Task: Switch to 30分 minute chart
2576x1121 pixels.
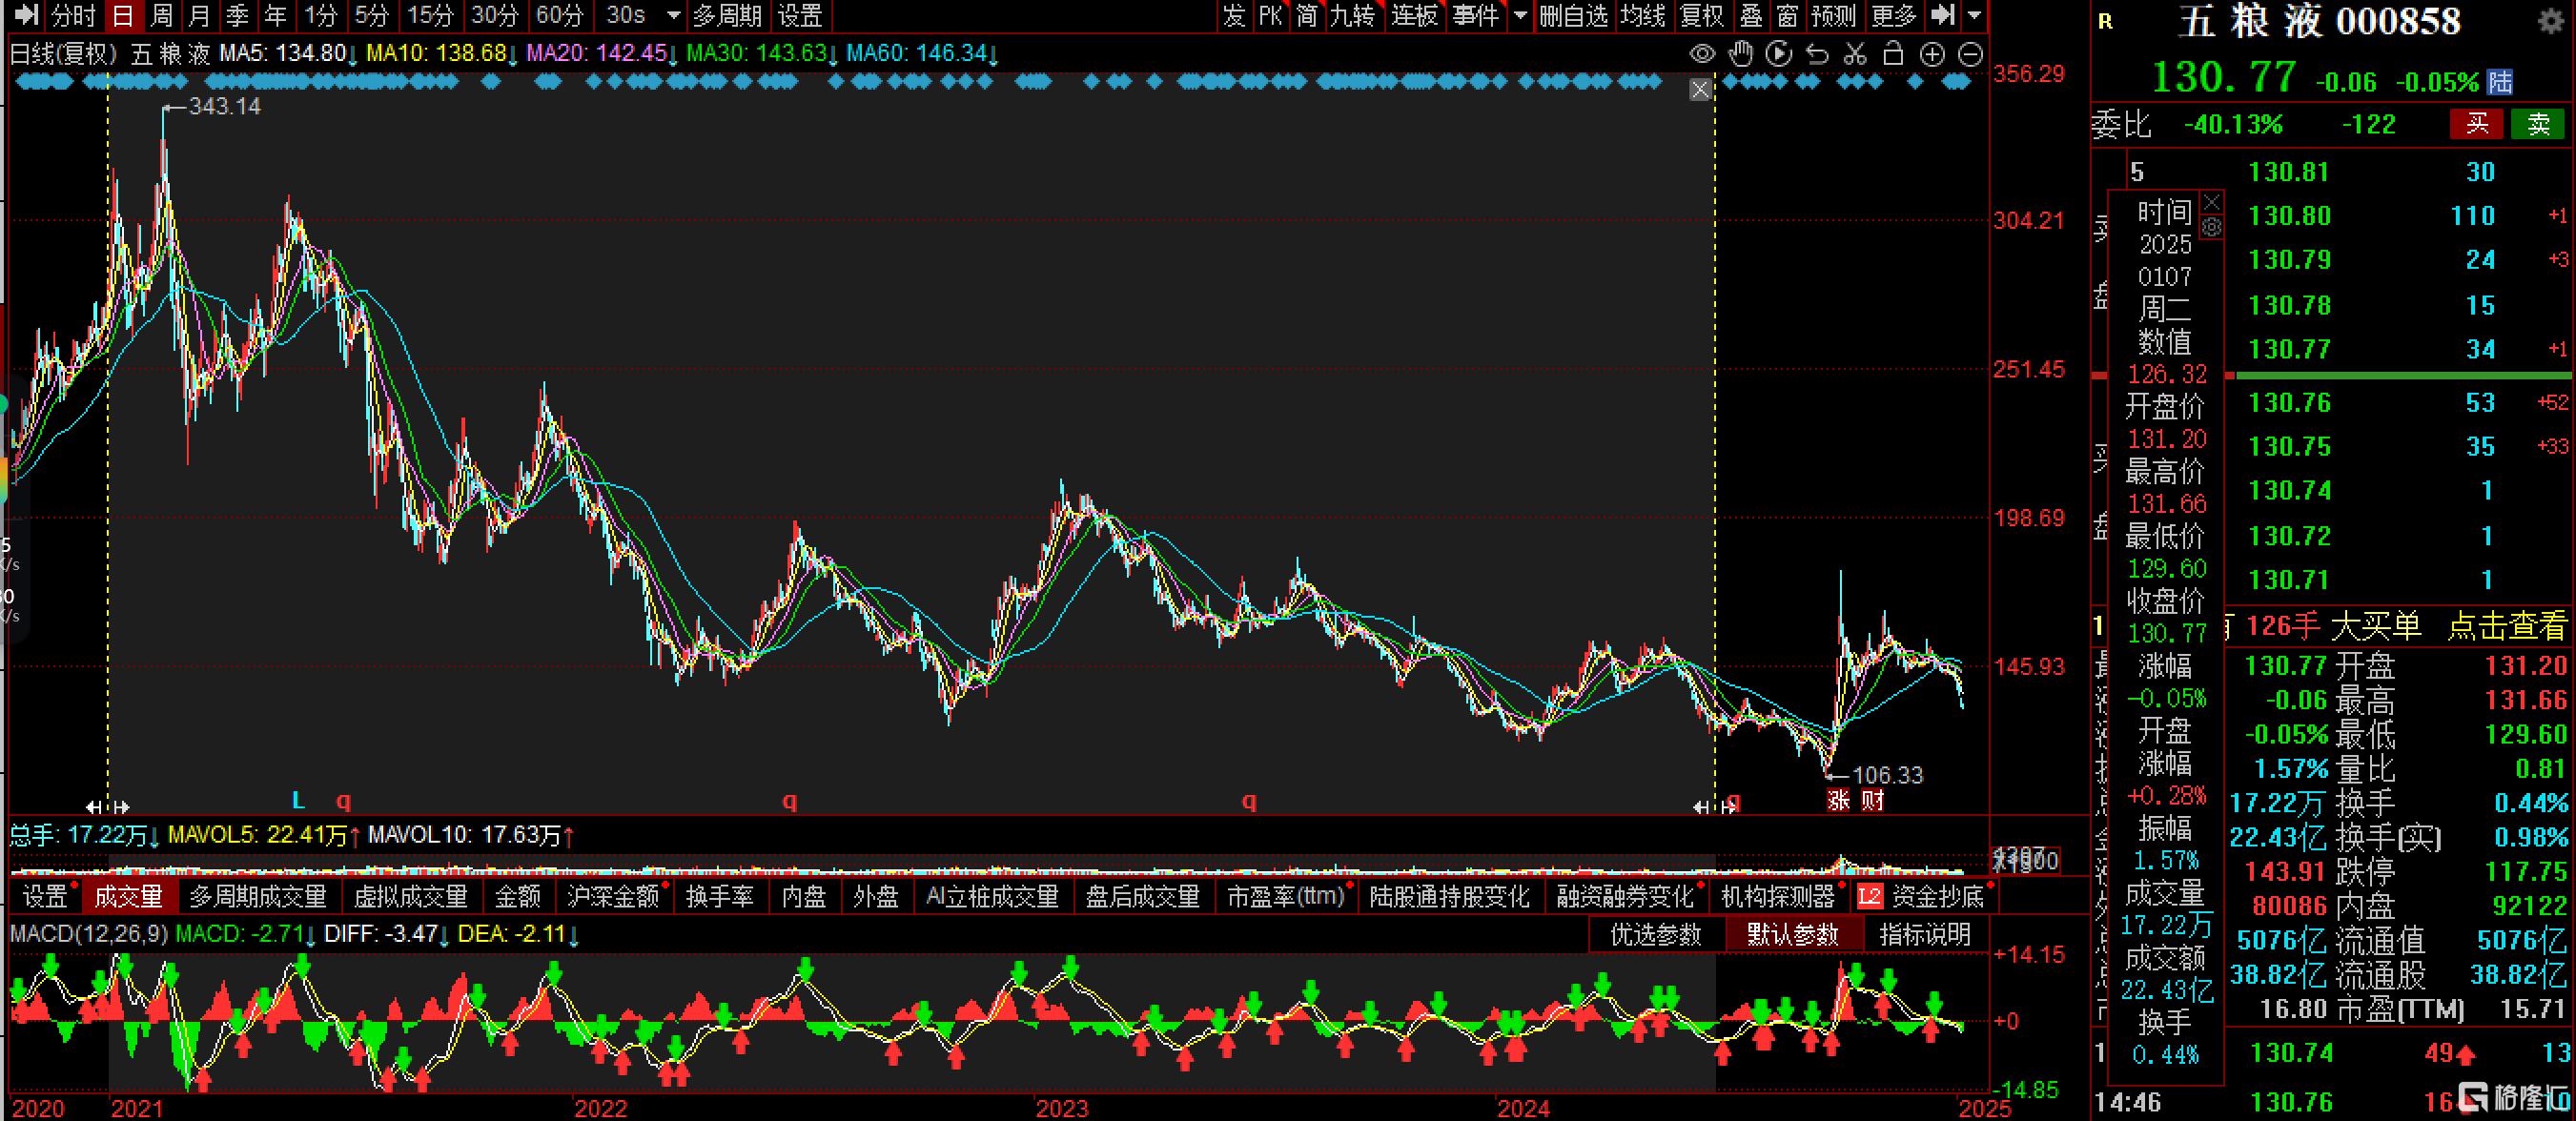Action: tap(494, 15)
